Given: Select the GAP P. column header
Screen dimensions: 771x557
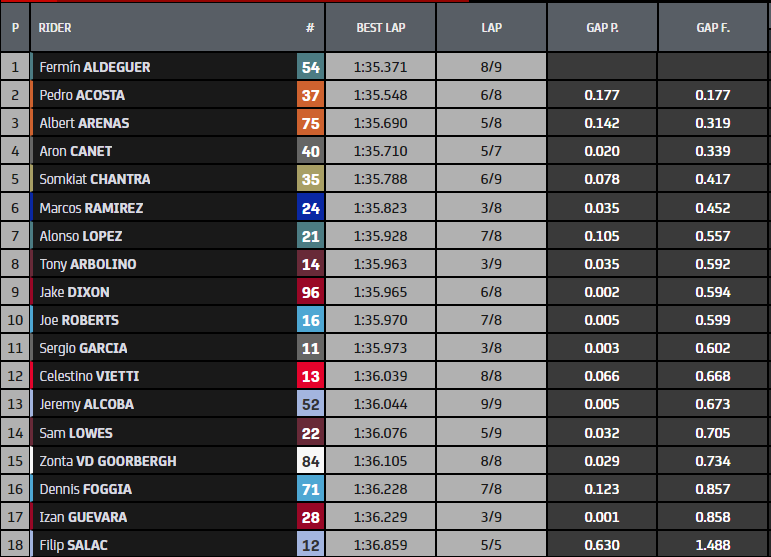Looking at the screenshot, I should point(602,28).
